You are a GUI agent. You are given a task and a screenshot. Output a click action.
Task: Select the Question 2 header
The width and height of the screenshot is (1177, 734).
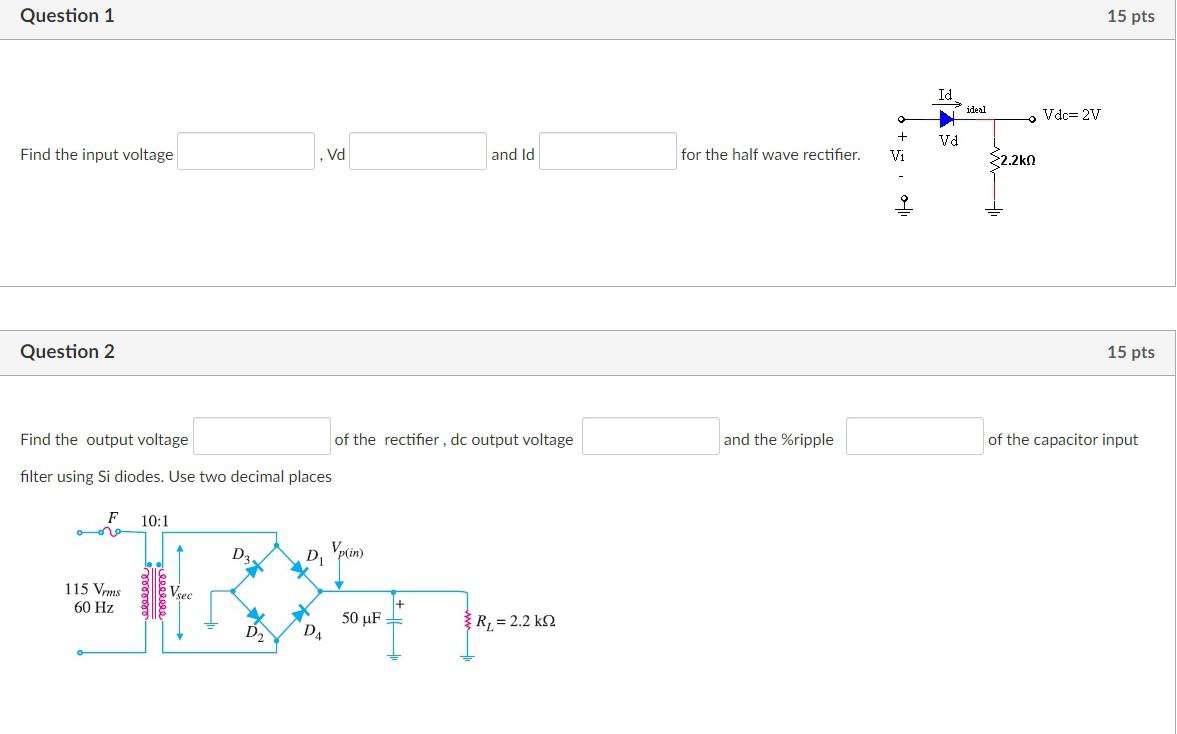pos(66,351)
